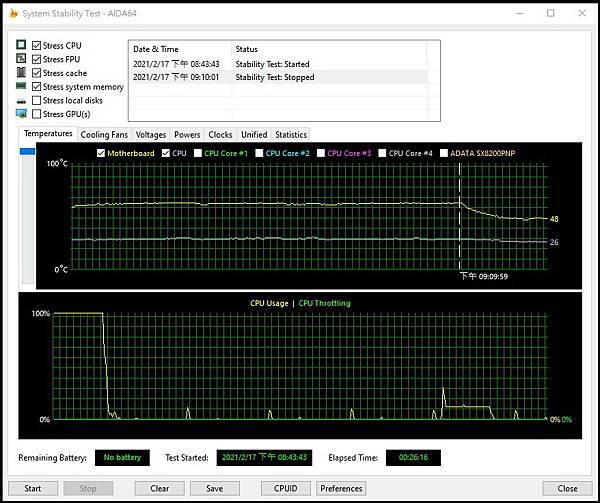The width and height of the screenshot is (600, 503).
Task: Click the disk drive icon beside Stress local disks
Action: tap(21, 100)
